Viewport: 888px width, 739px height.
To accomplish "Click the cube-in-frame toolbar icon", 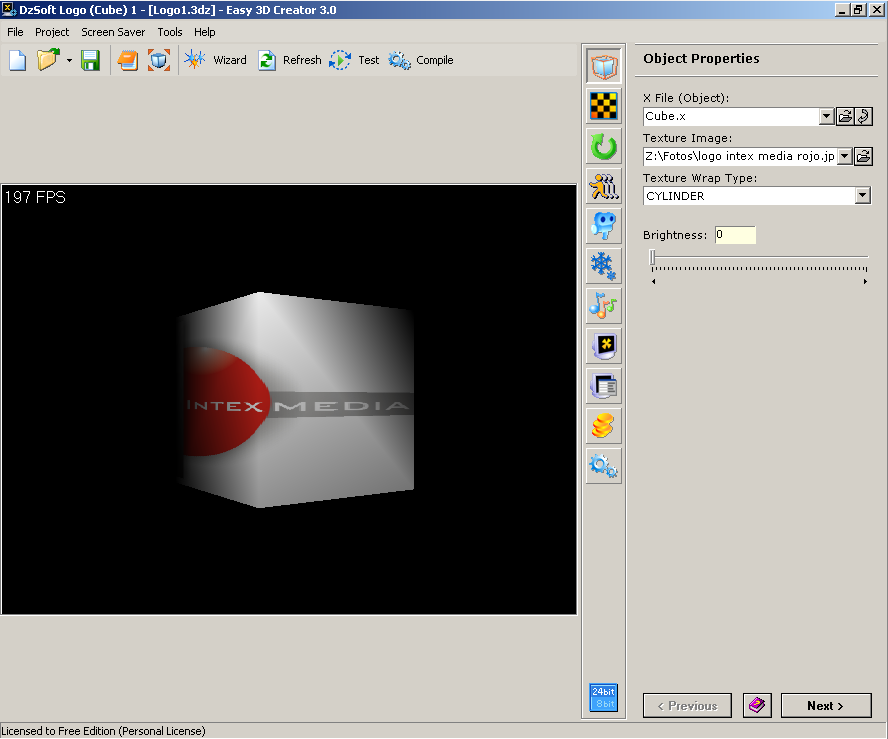I will click(x=159, y=60).
